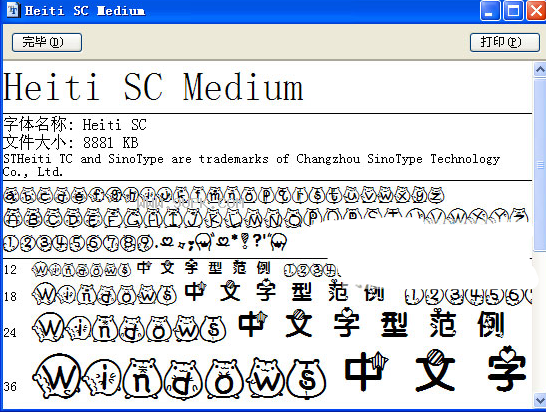546x412 pixels.
Task: Click the size label '12'
Action: pos(10,270)
